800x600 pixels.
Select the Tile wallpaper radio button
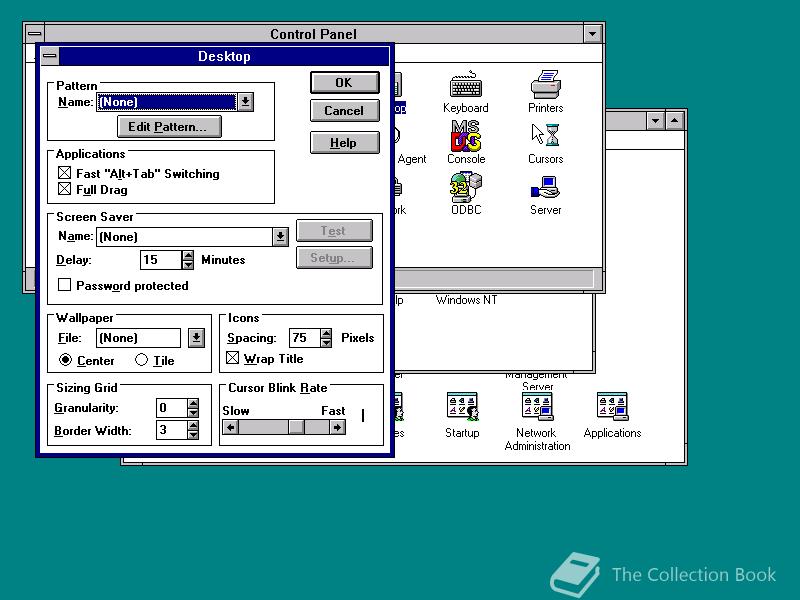[141, 360]
